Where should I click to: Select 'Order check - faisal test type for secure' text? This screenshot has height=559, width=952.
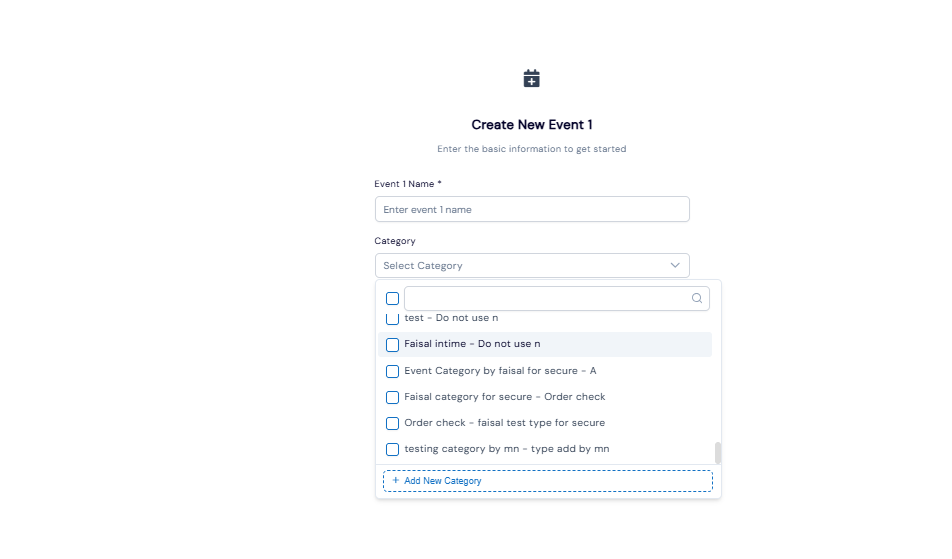[504, 423]
